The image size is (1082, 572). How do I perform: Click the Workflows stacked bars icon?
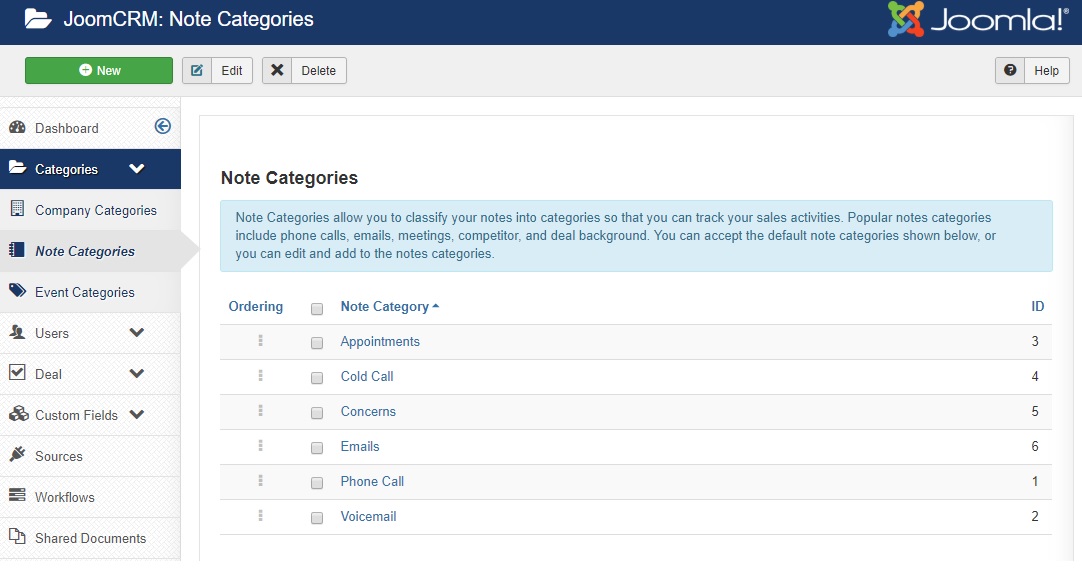[17, 496]
